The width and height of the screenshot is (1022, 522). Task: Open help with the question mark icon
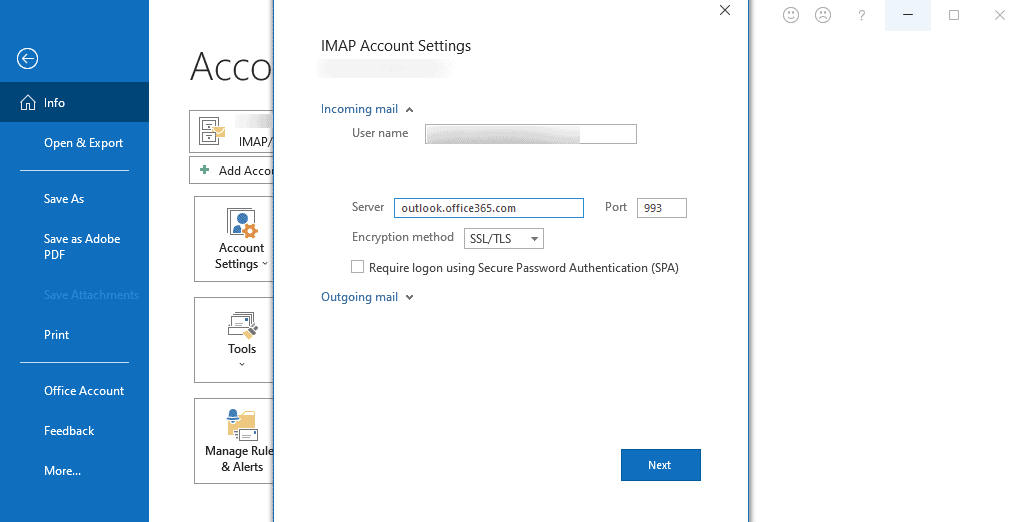pyautogui.click(x=862, y=15)
